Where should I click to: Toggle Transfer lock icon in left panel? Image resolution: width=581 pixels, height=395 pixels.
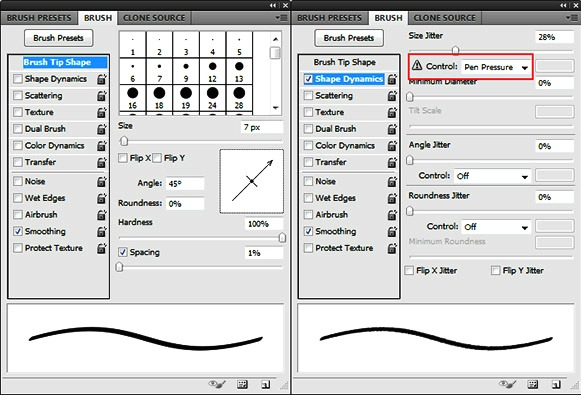click(x=102, y=162)
